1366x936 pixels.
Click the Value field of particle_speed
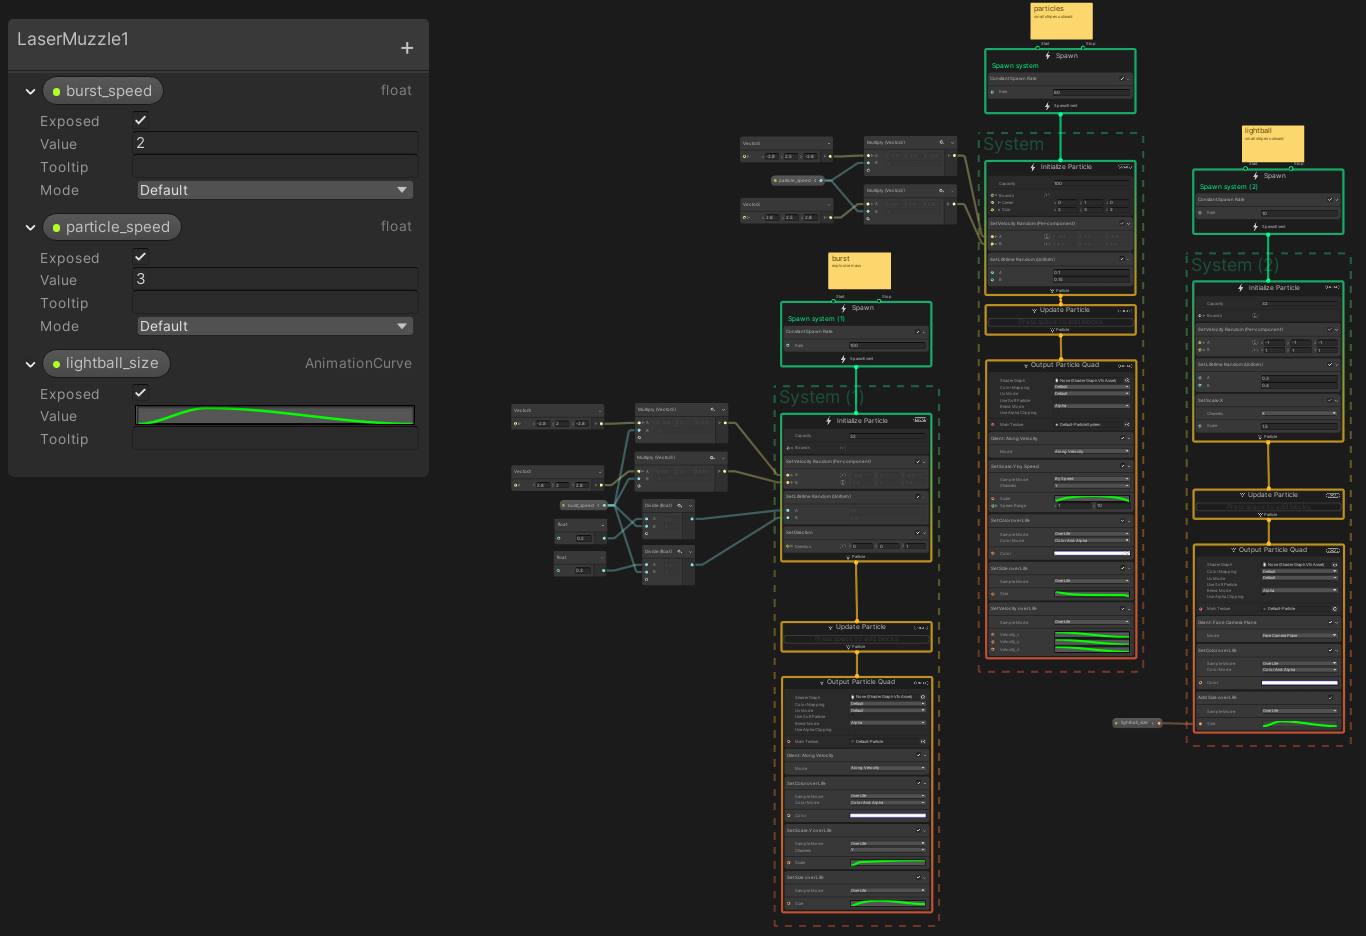point(275,279)
